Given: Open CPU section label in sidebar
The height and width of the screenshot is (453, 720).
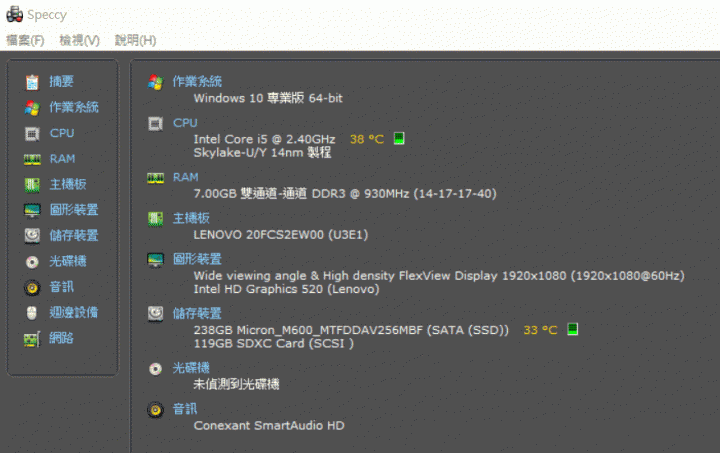Looking at the screenshot, I should click(62, 133).
